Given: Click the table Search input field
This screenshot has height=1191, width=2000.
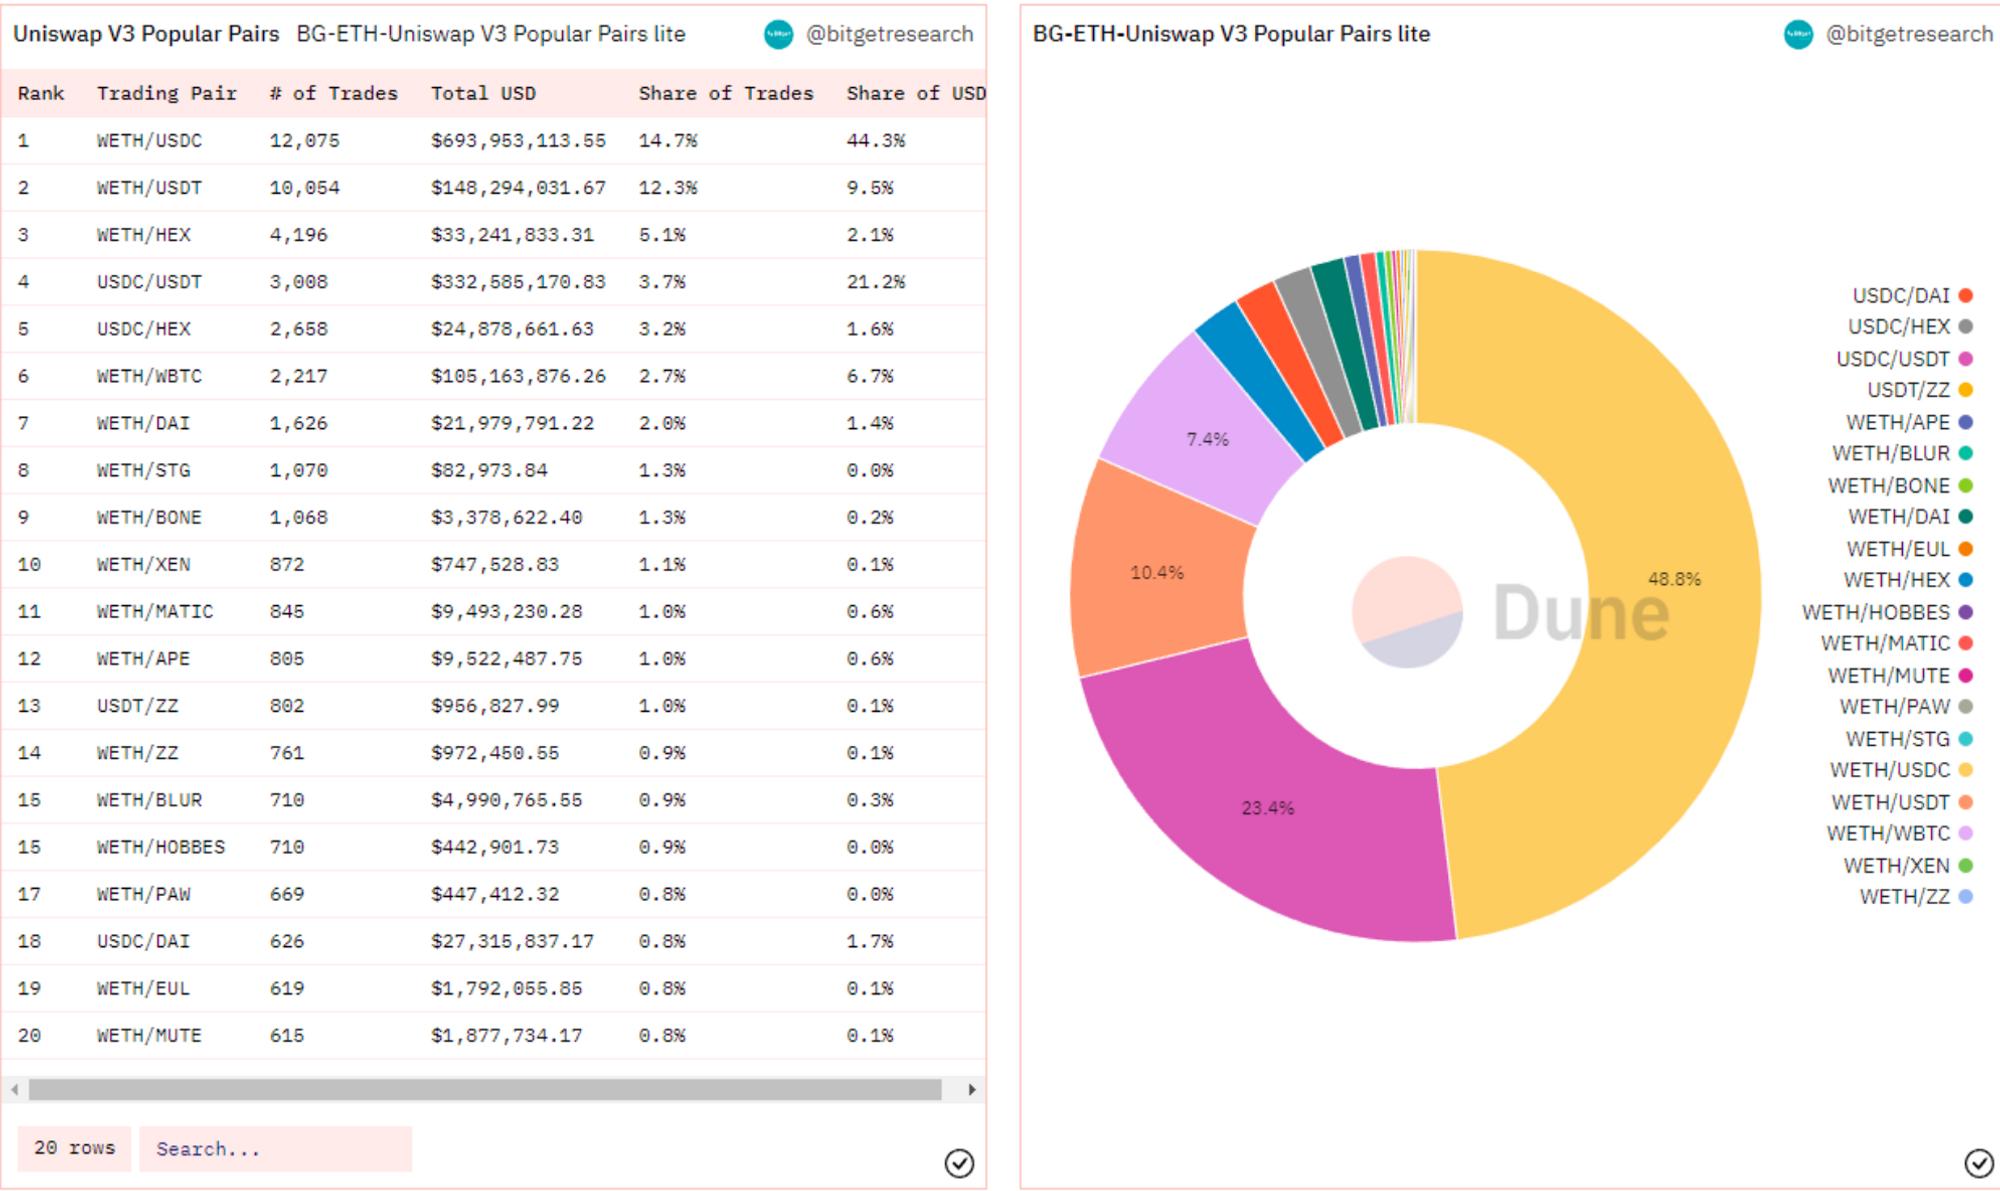Looking at the screenshot, I should click(275, 1149).
